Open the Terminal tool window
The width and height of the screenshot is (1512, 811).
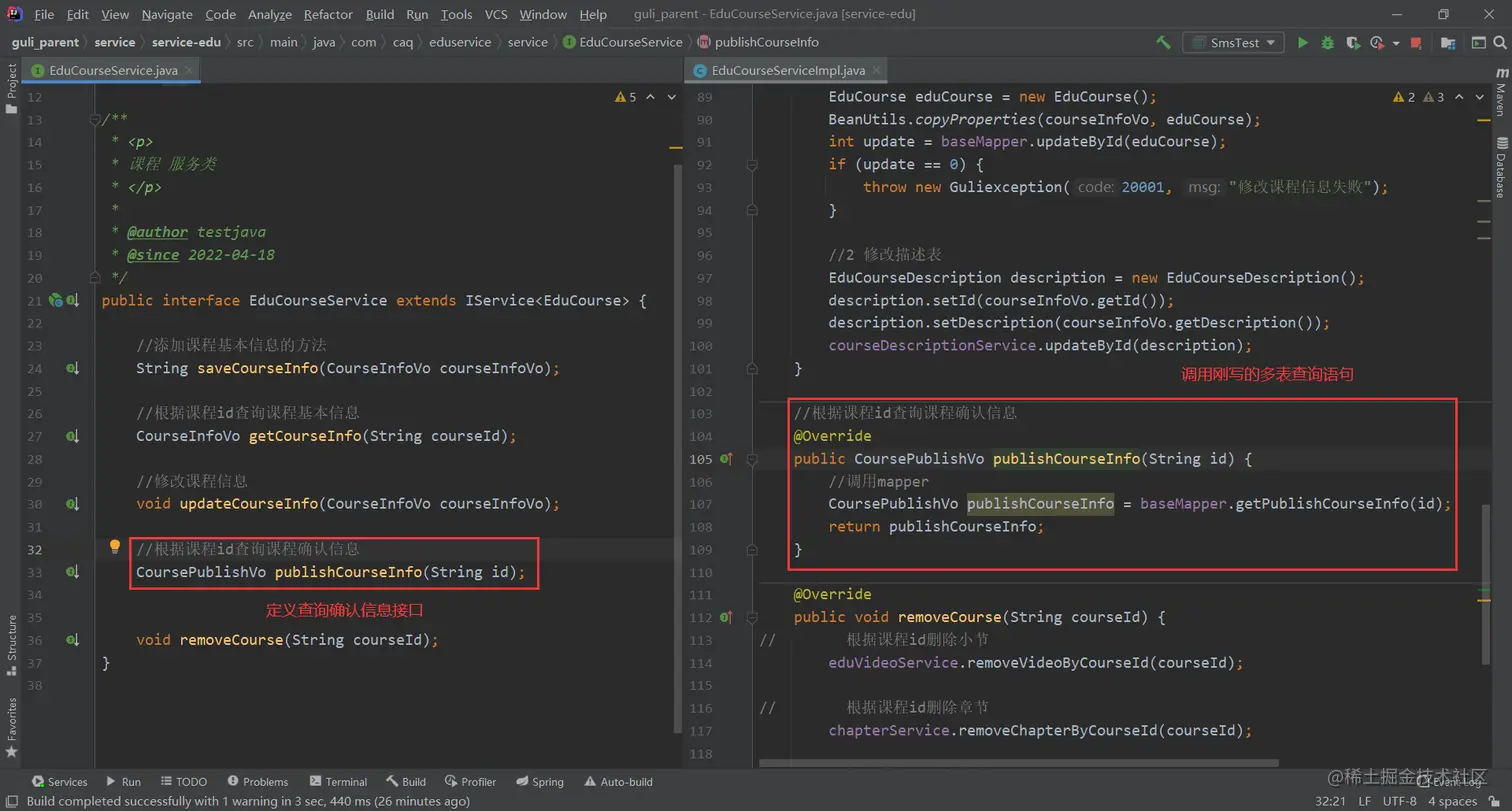click(x=338, y=781)
